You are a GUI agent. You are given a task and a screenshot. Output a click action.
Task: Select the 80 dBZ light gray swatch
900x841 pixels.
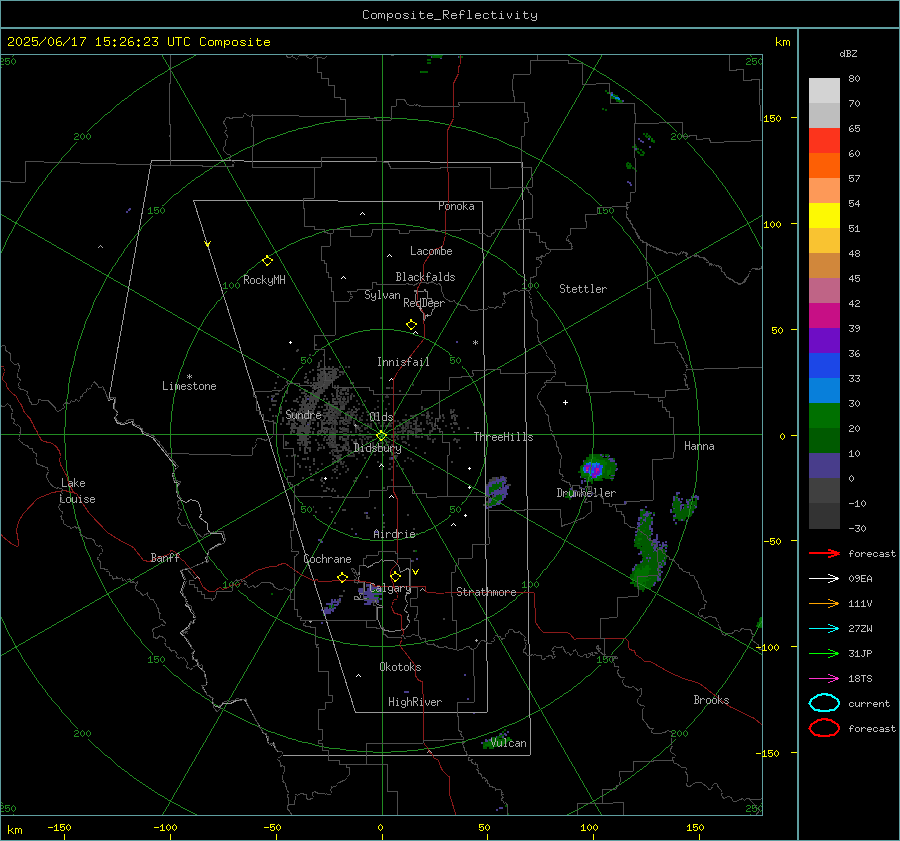824,91
